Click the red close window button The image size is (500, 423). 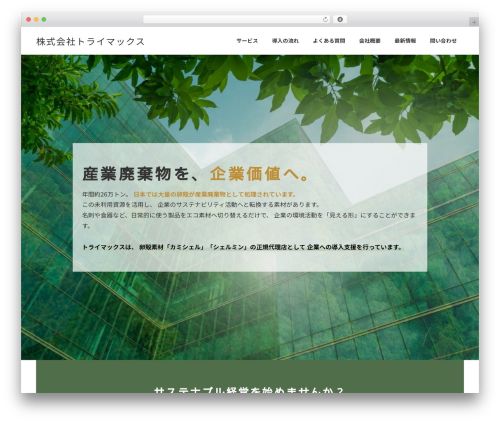29,20
